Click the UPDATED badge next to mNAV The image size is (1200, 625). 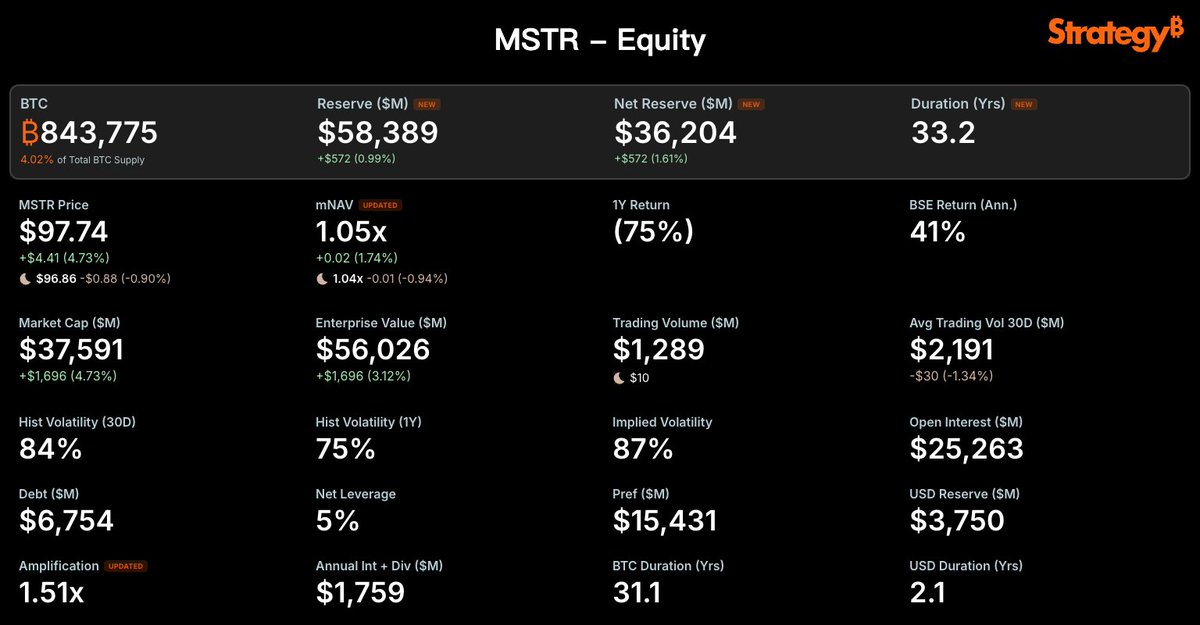click(380, 205)
